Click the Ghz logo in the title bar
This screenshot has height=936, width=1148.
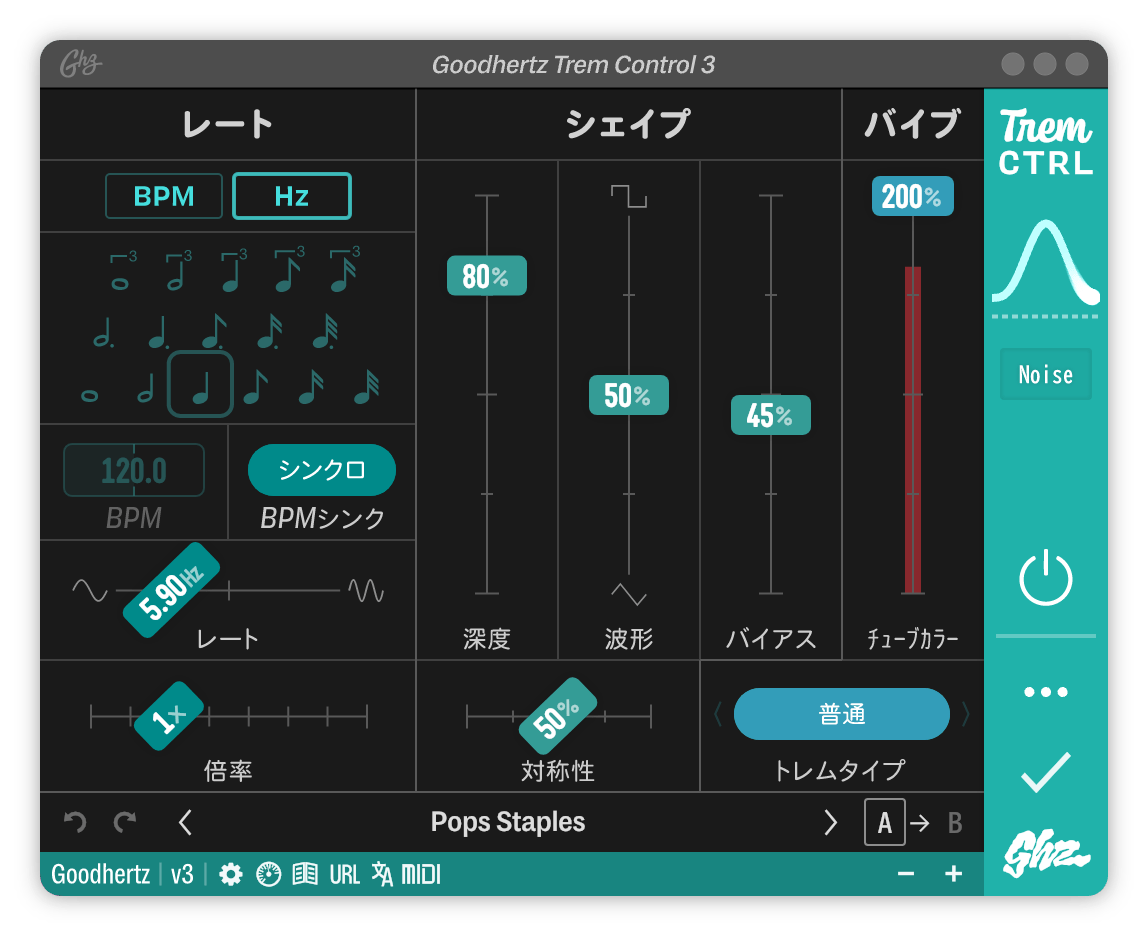point(81,64)
